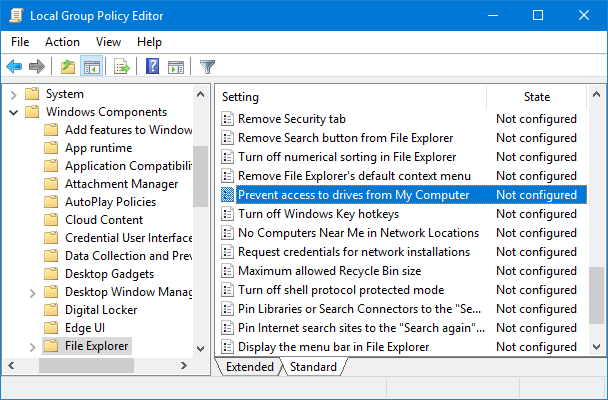Expand the File Explorer tree node
The width and height of the screenshot is (608, 400).
(x=33, y=347)
